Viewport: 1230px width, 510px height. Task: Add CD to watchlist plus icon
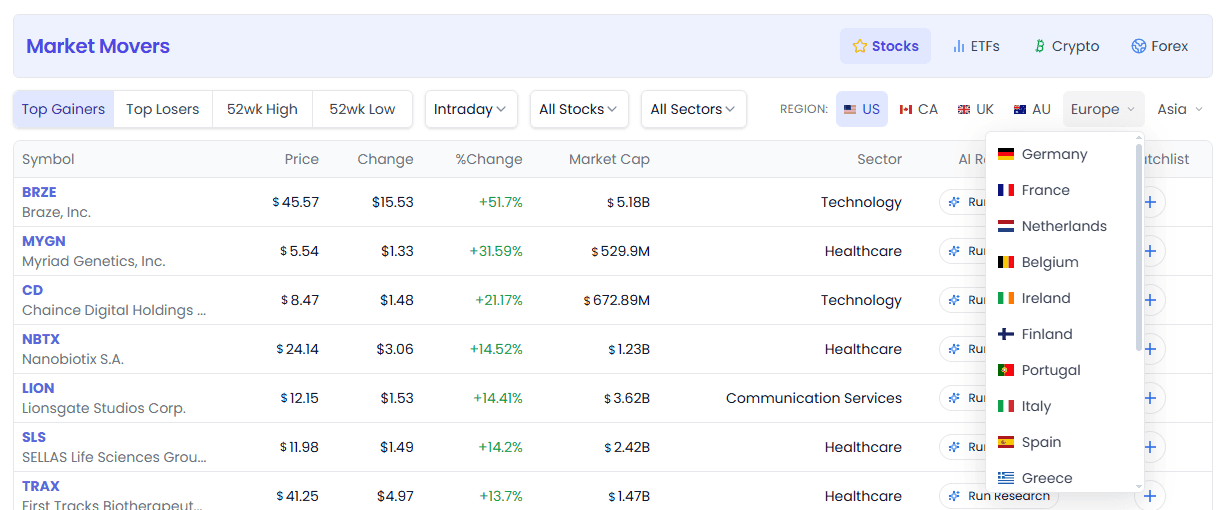1150,300
